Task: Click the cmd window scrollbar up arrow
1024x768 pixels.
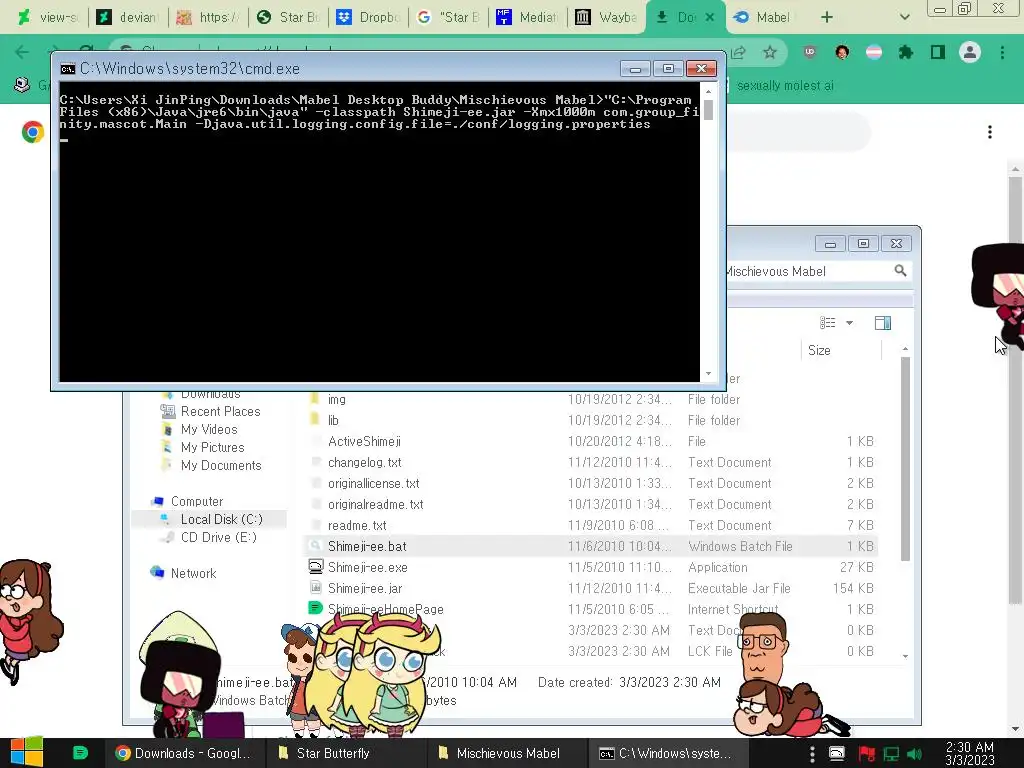Action: coord(709,91)
